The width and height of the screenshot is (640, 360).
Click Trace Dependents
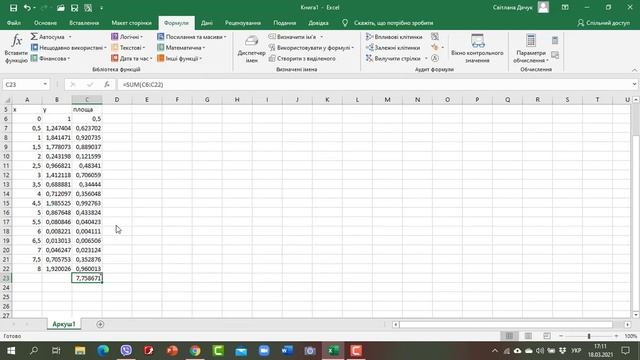(x=393, y=48)
